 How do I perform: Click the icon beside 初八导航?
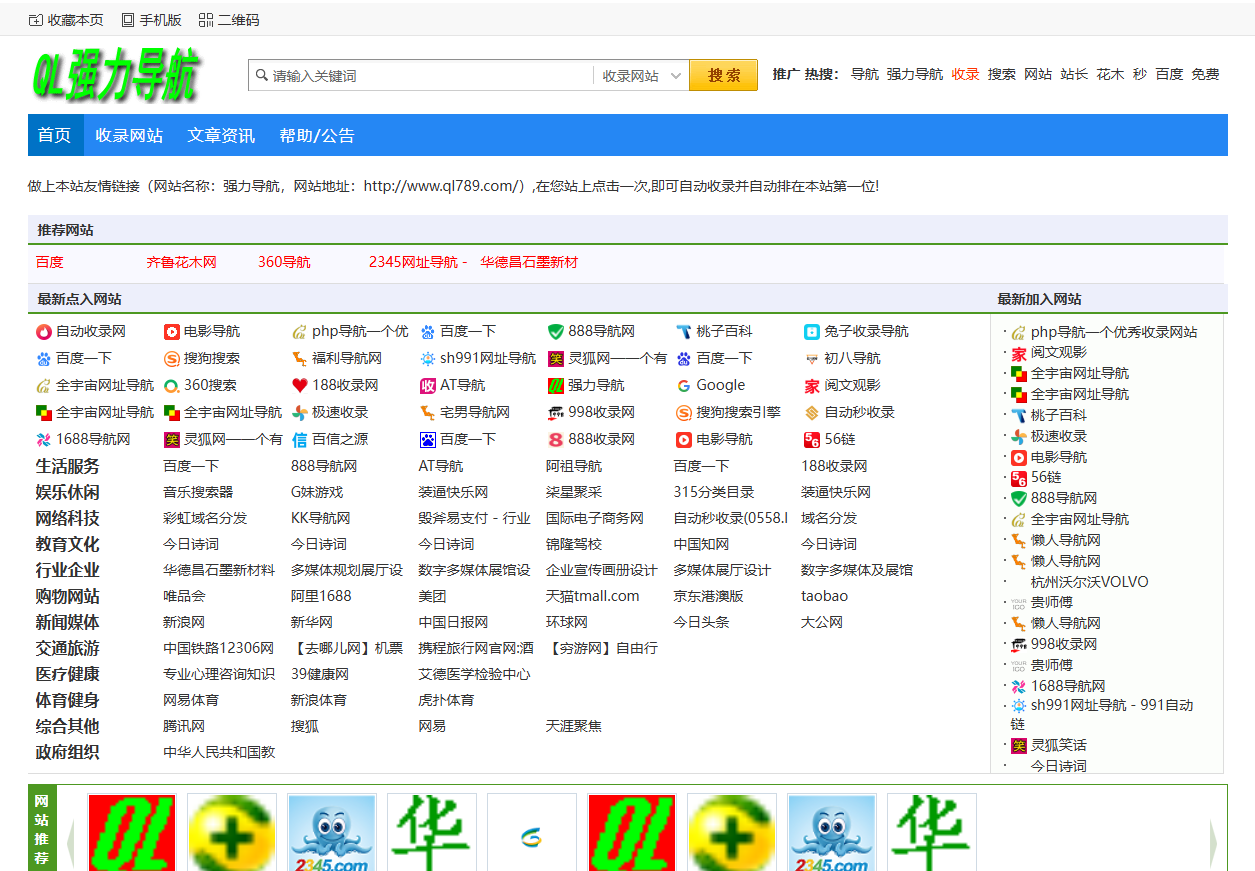coord(812,359)
